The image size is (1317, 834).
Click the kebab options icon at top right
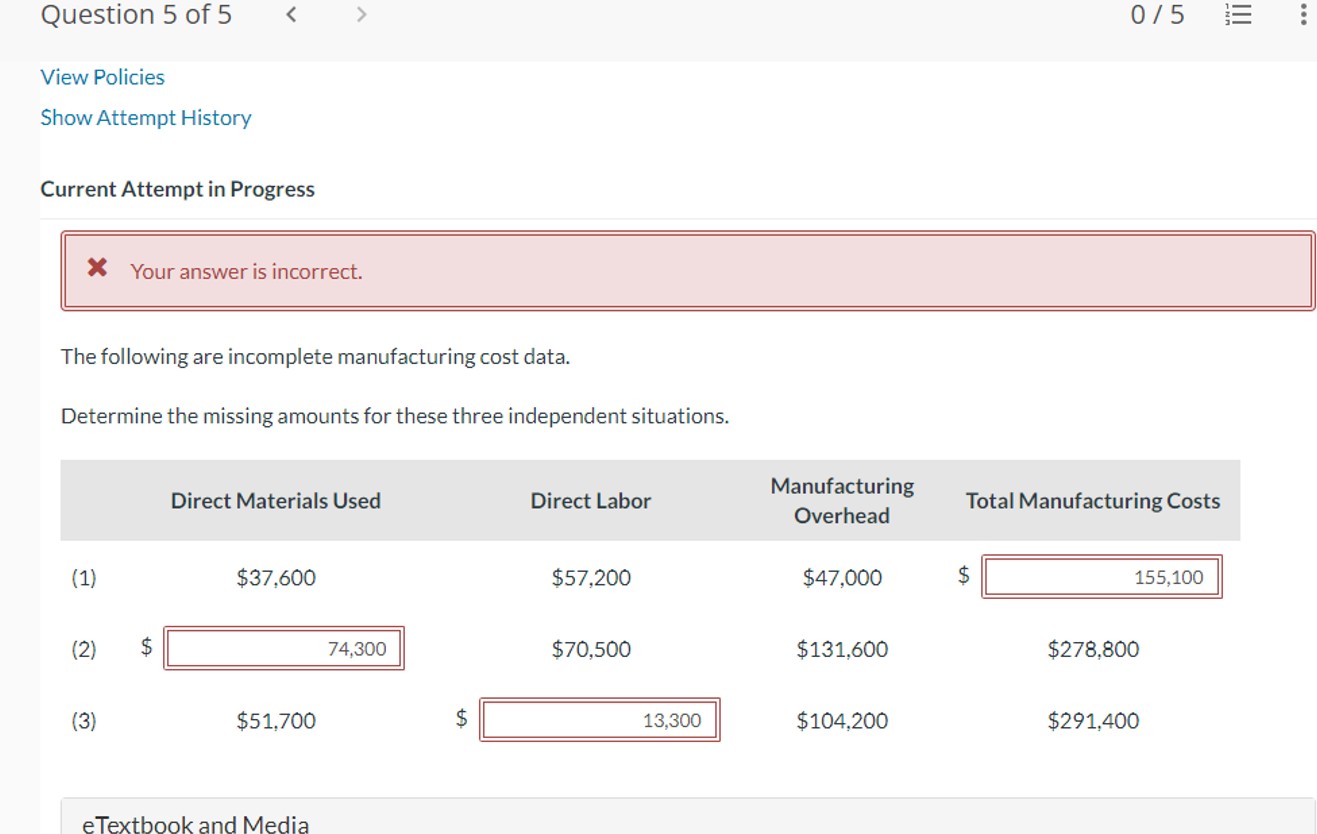pyautogui.click(x=1302, y=14)
